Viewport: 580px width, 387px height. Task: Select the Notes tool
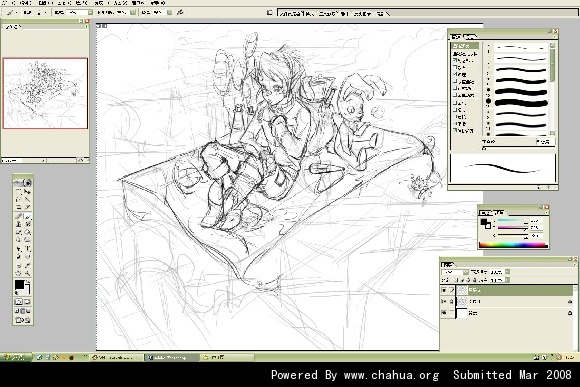tap(18, 266)
